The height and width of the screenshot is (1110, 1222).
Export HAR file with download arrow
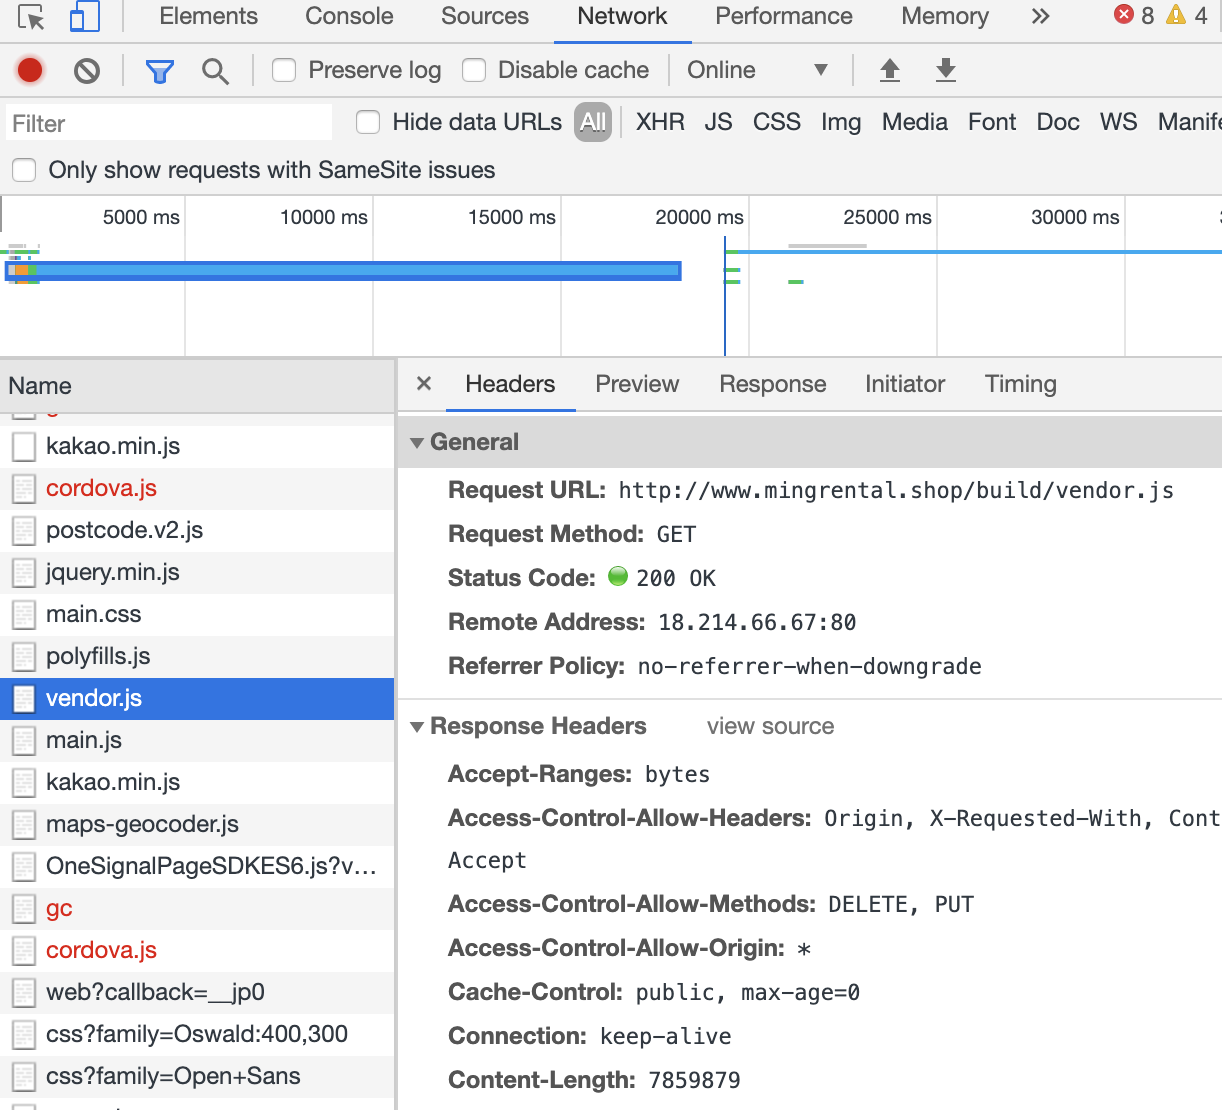tap(946, 70)
